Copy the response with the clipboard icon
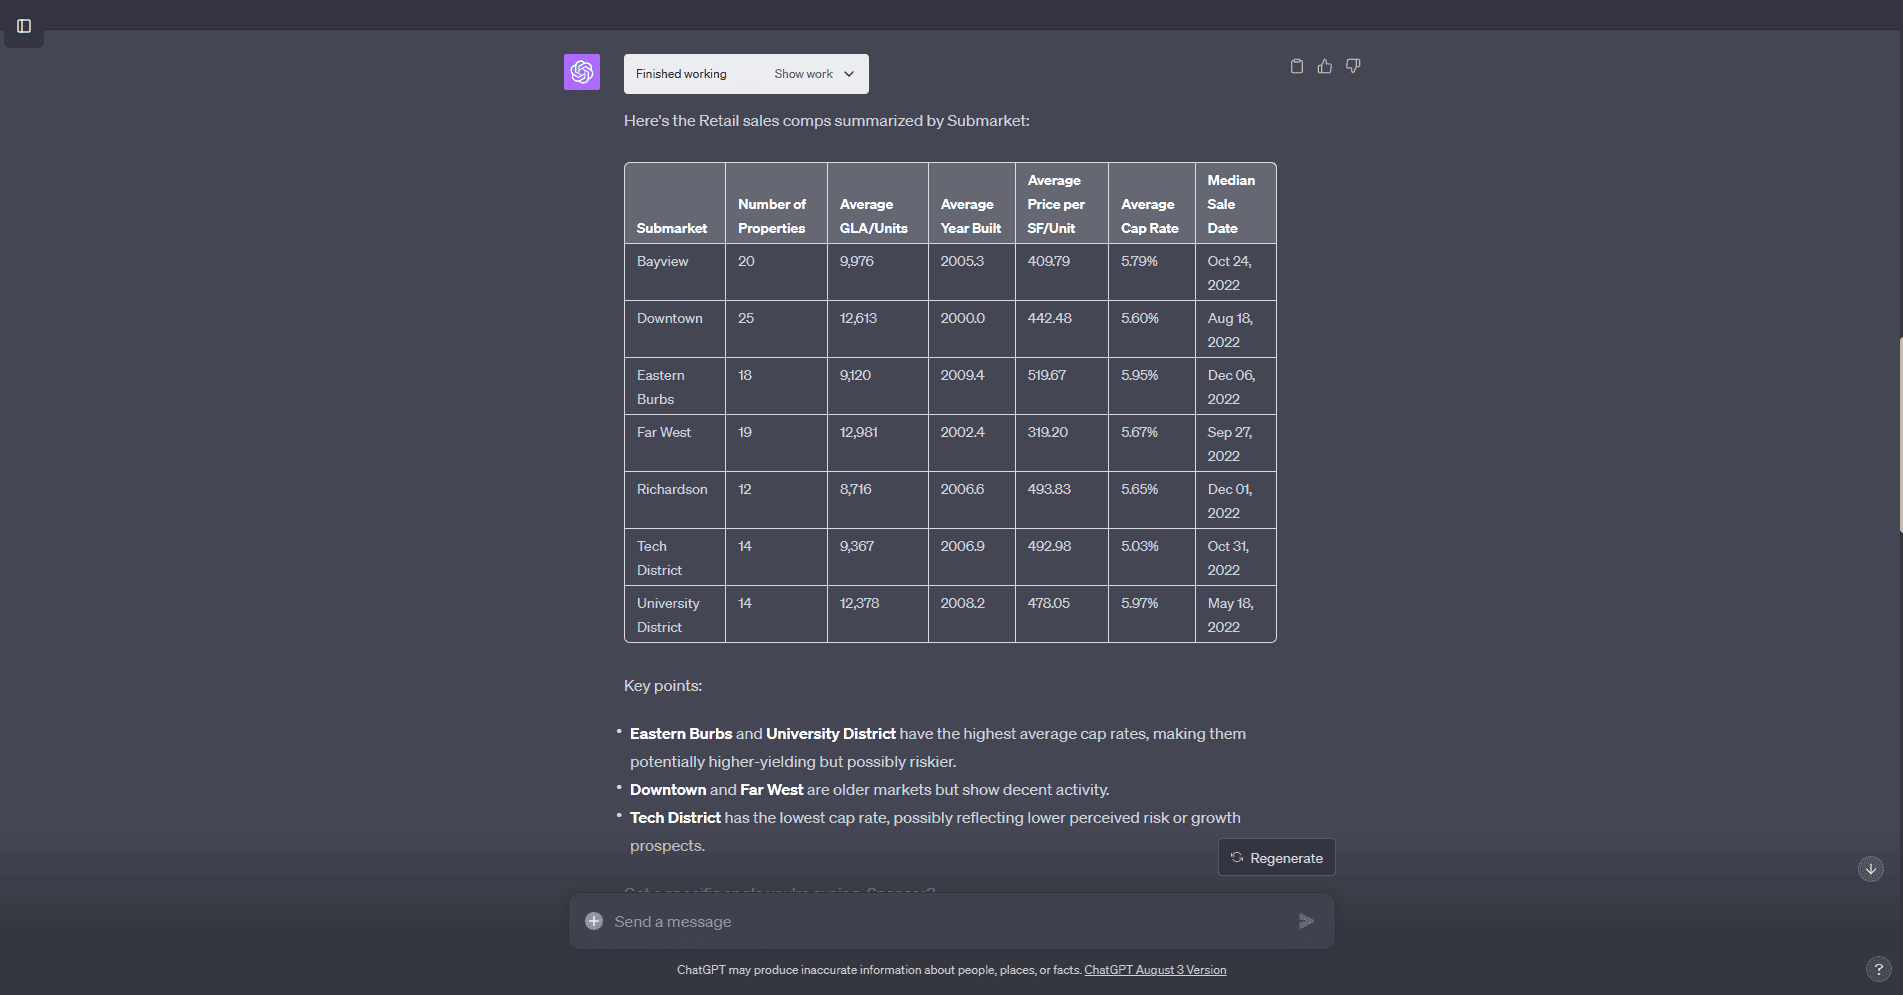This screenshot has height=995, width=1903. [x=1297, y=66]
